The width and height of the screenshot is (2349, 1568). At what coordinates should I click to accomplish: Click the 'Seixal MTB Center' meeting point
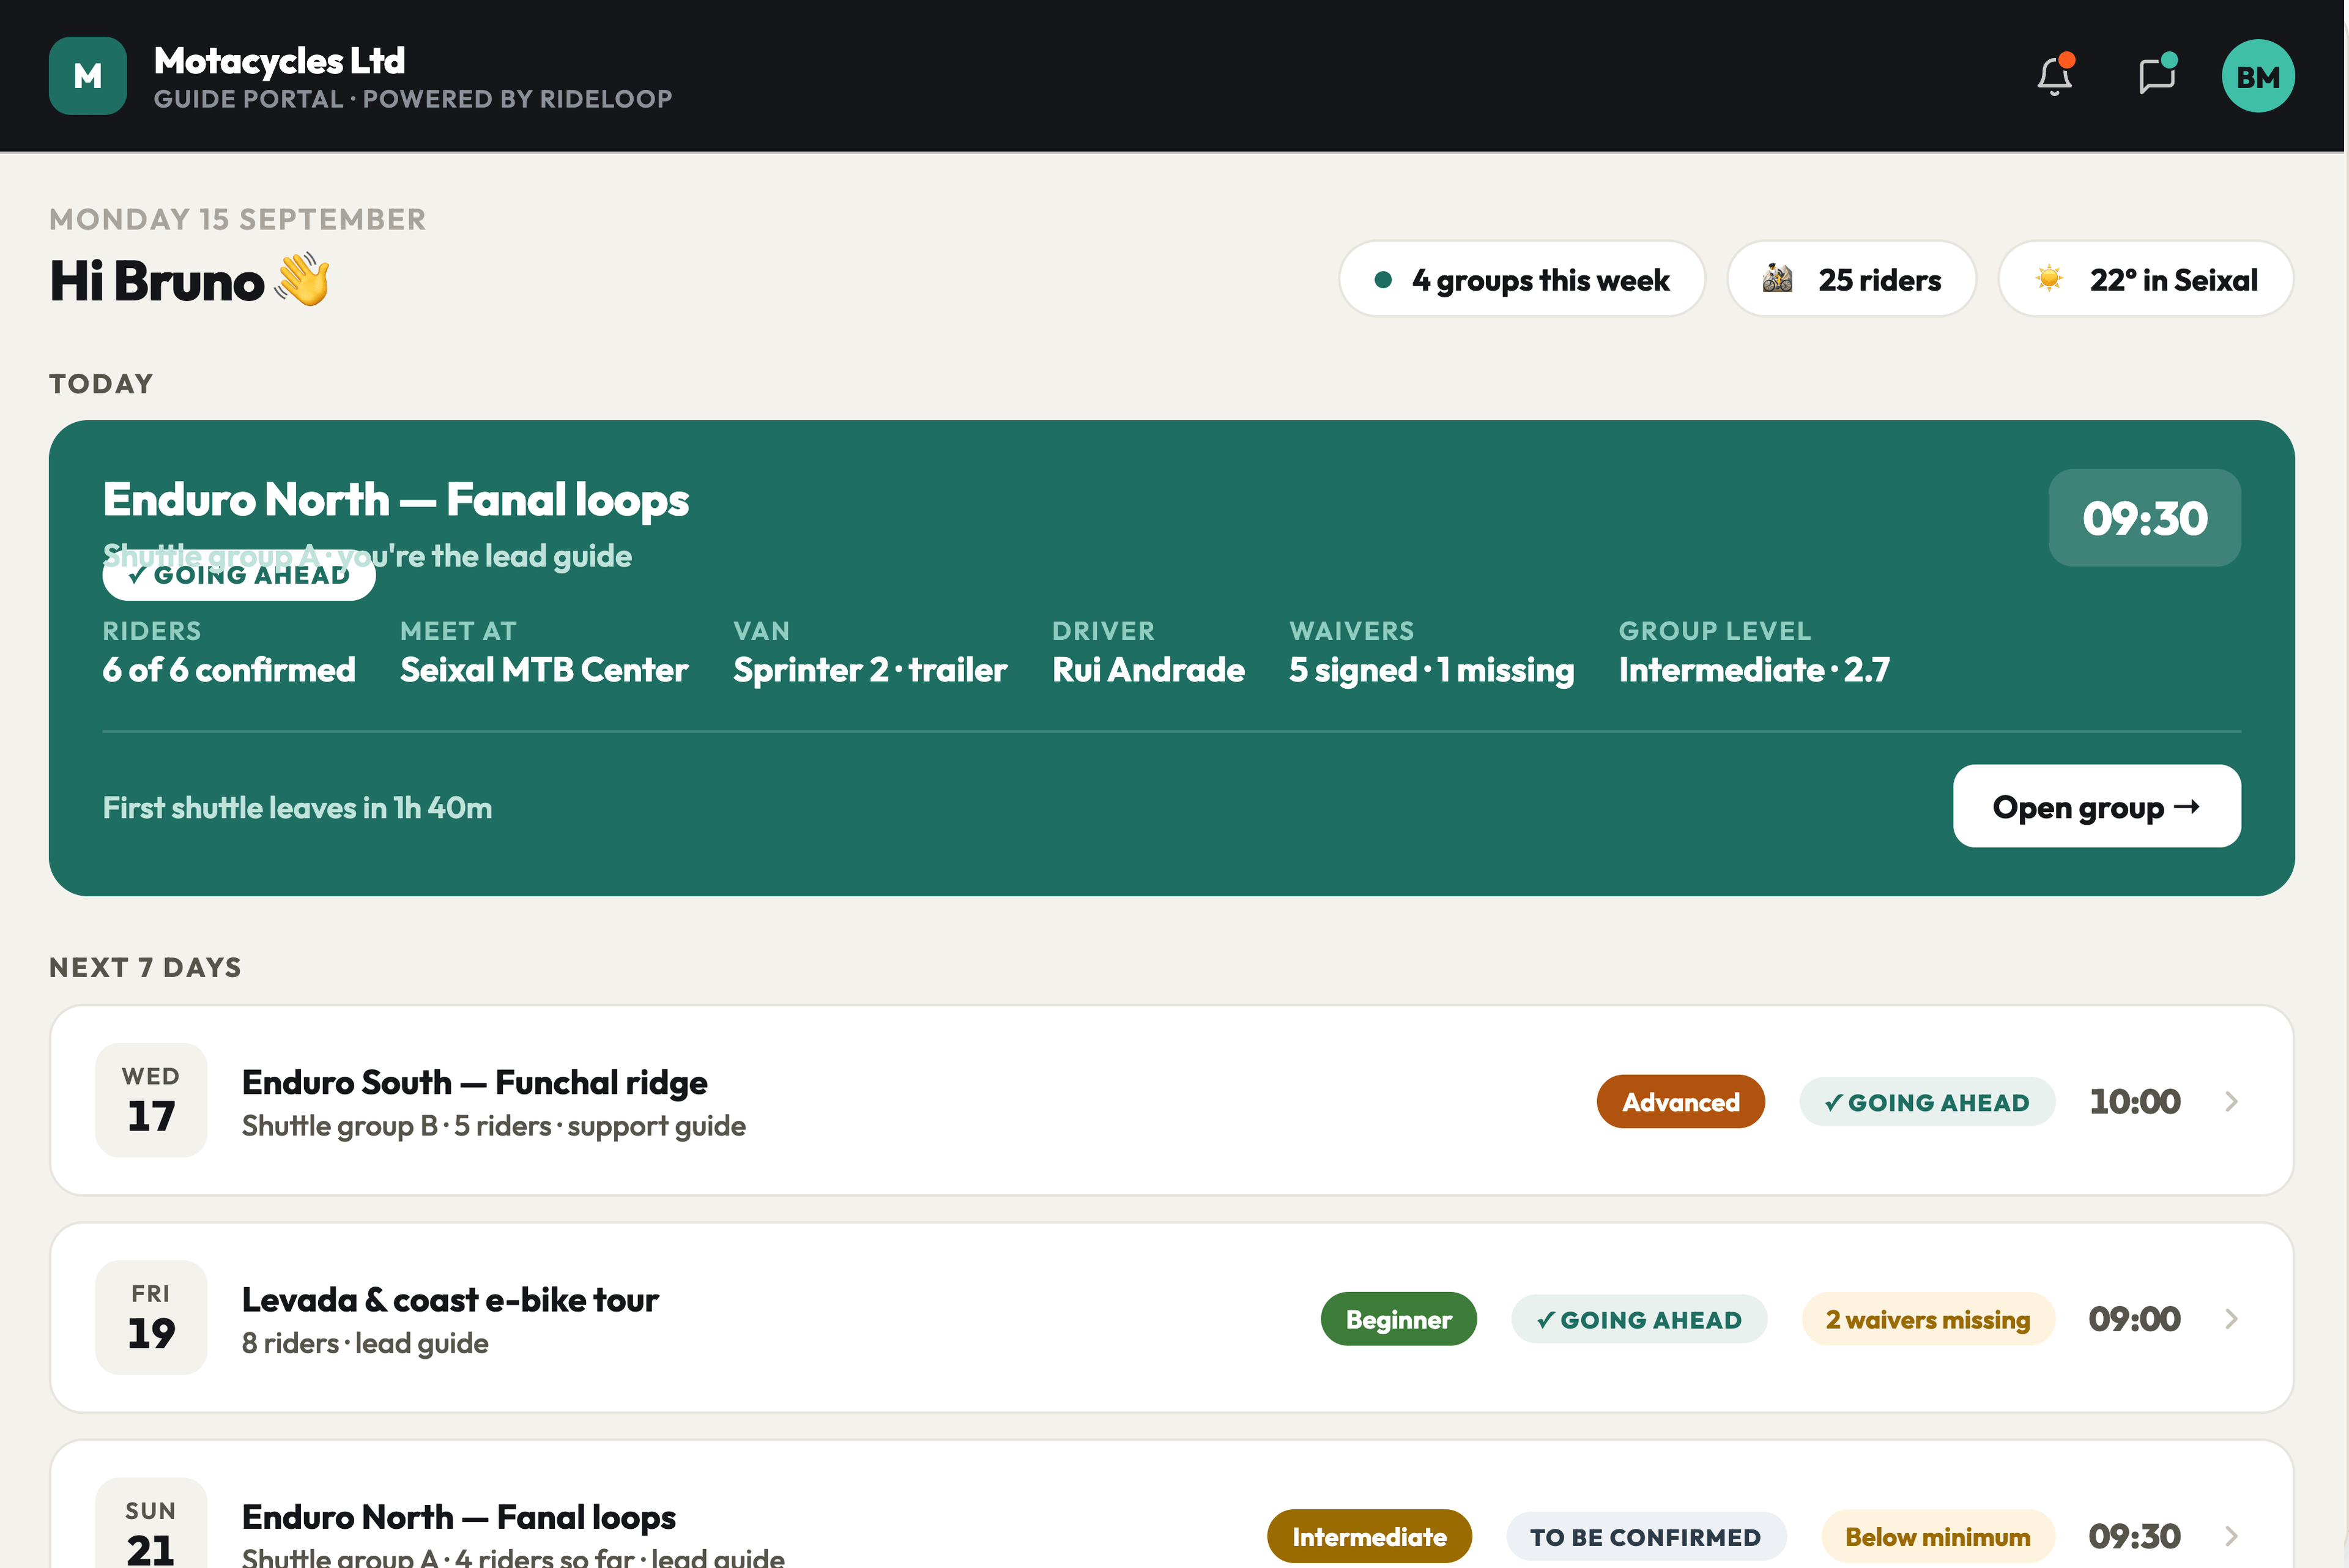(x=544, y=670)
